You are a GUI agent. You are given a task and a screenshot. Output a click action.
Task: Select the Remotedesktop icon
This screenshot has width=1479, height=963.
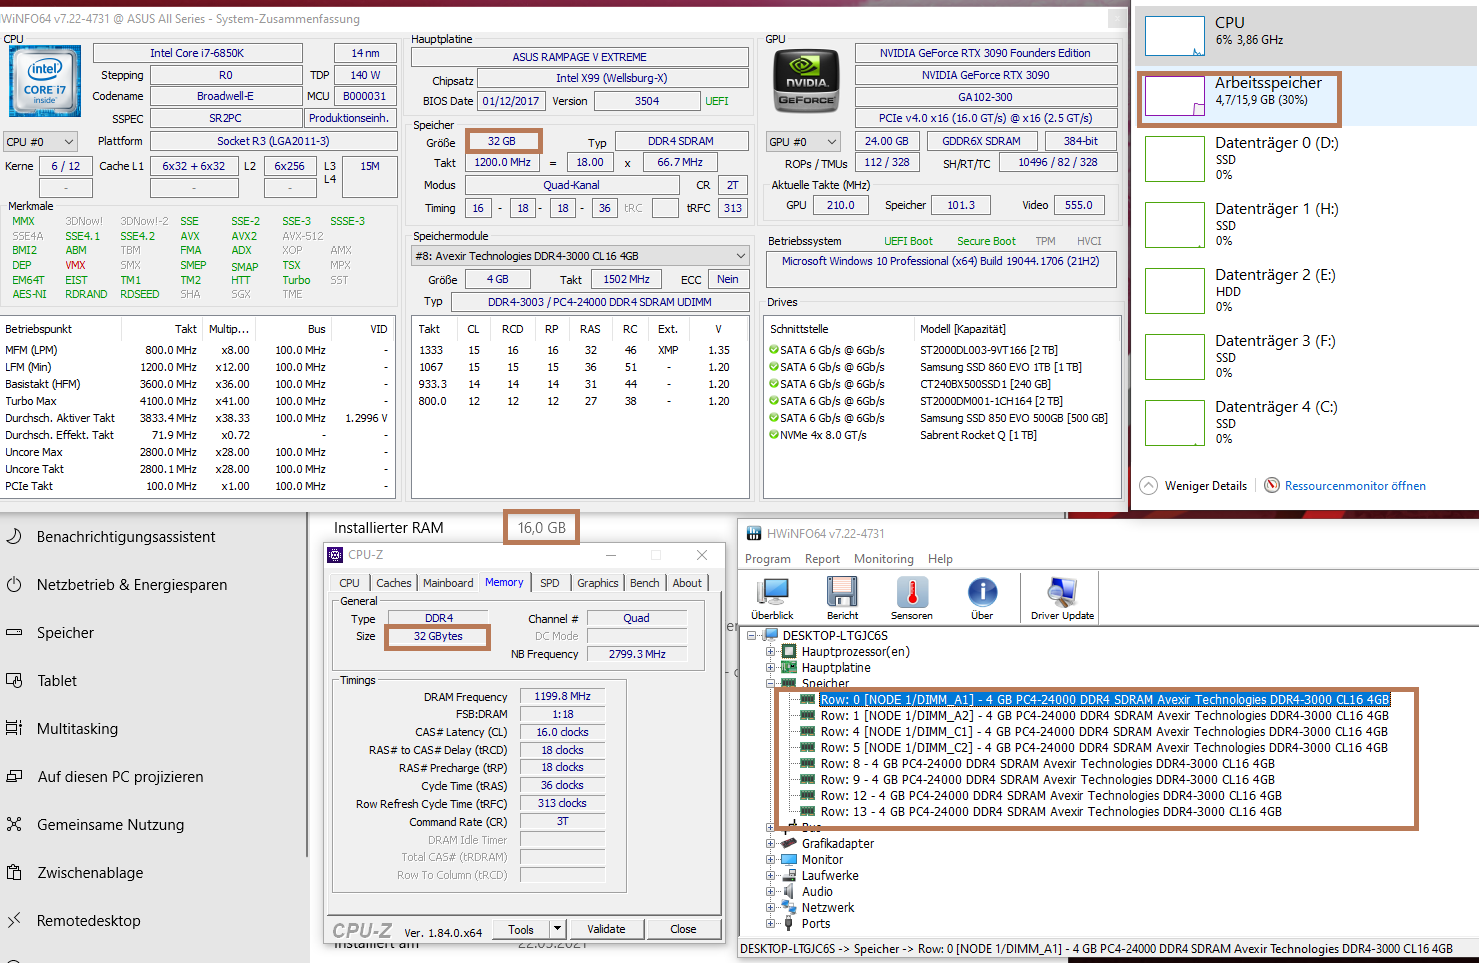pyautogui.click(x=14, y=920)
